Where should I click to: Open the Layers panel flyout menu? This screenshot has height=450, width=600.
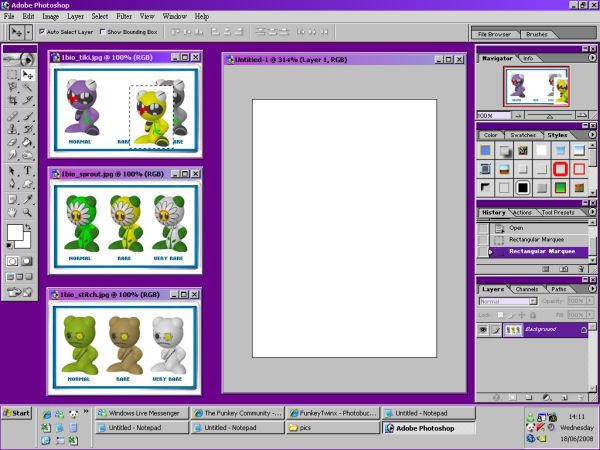point(592,289)
